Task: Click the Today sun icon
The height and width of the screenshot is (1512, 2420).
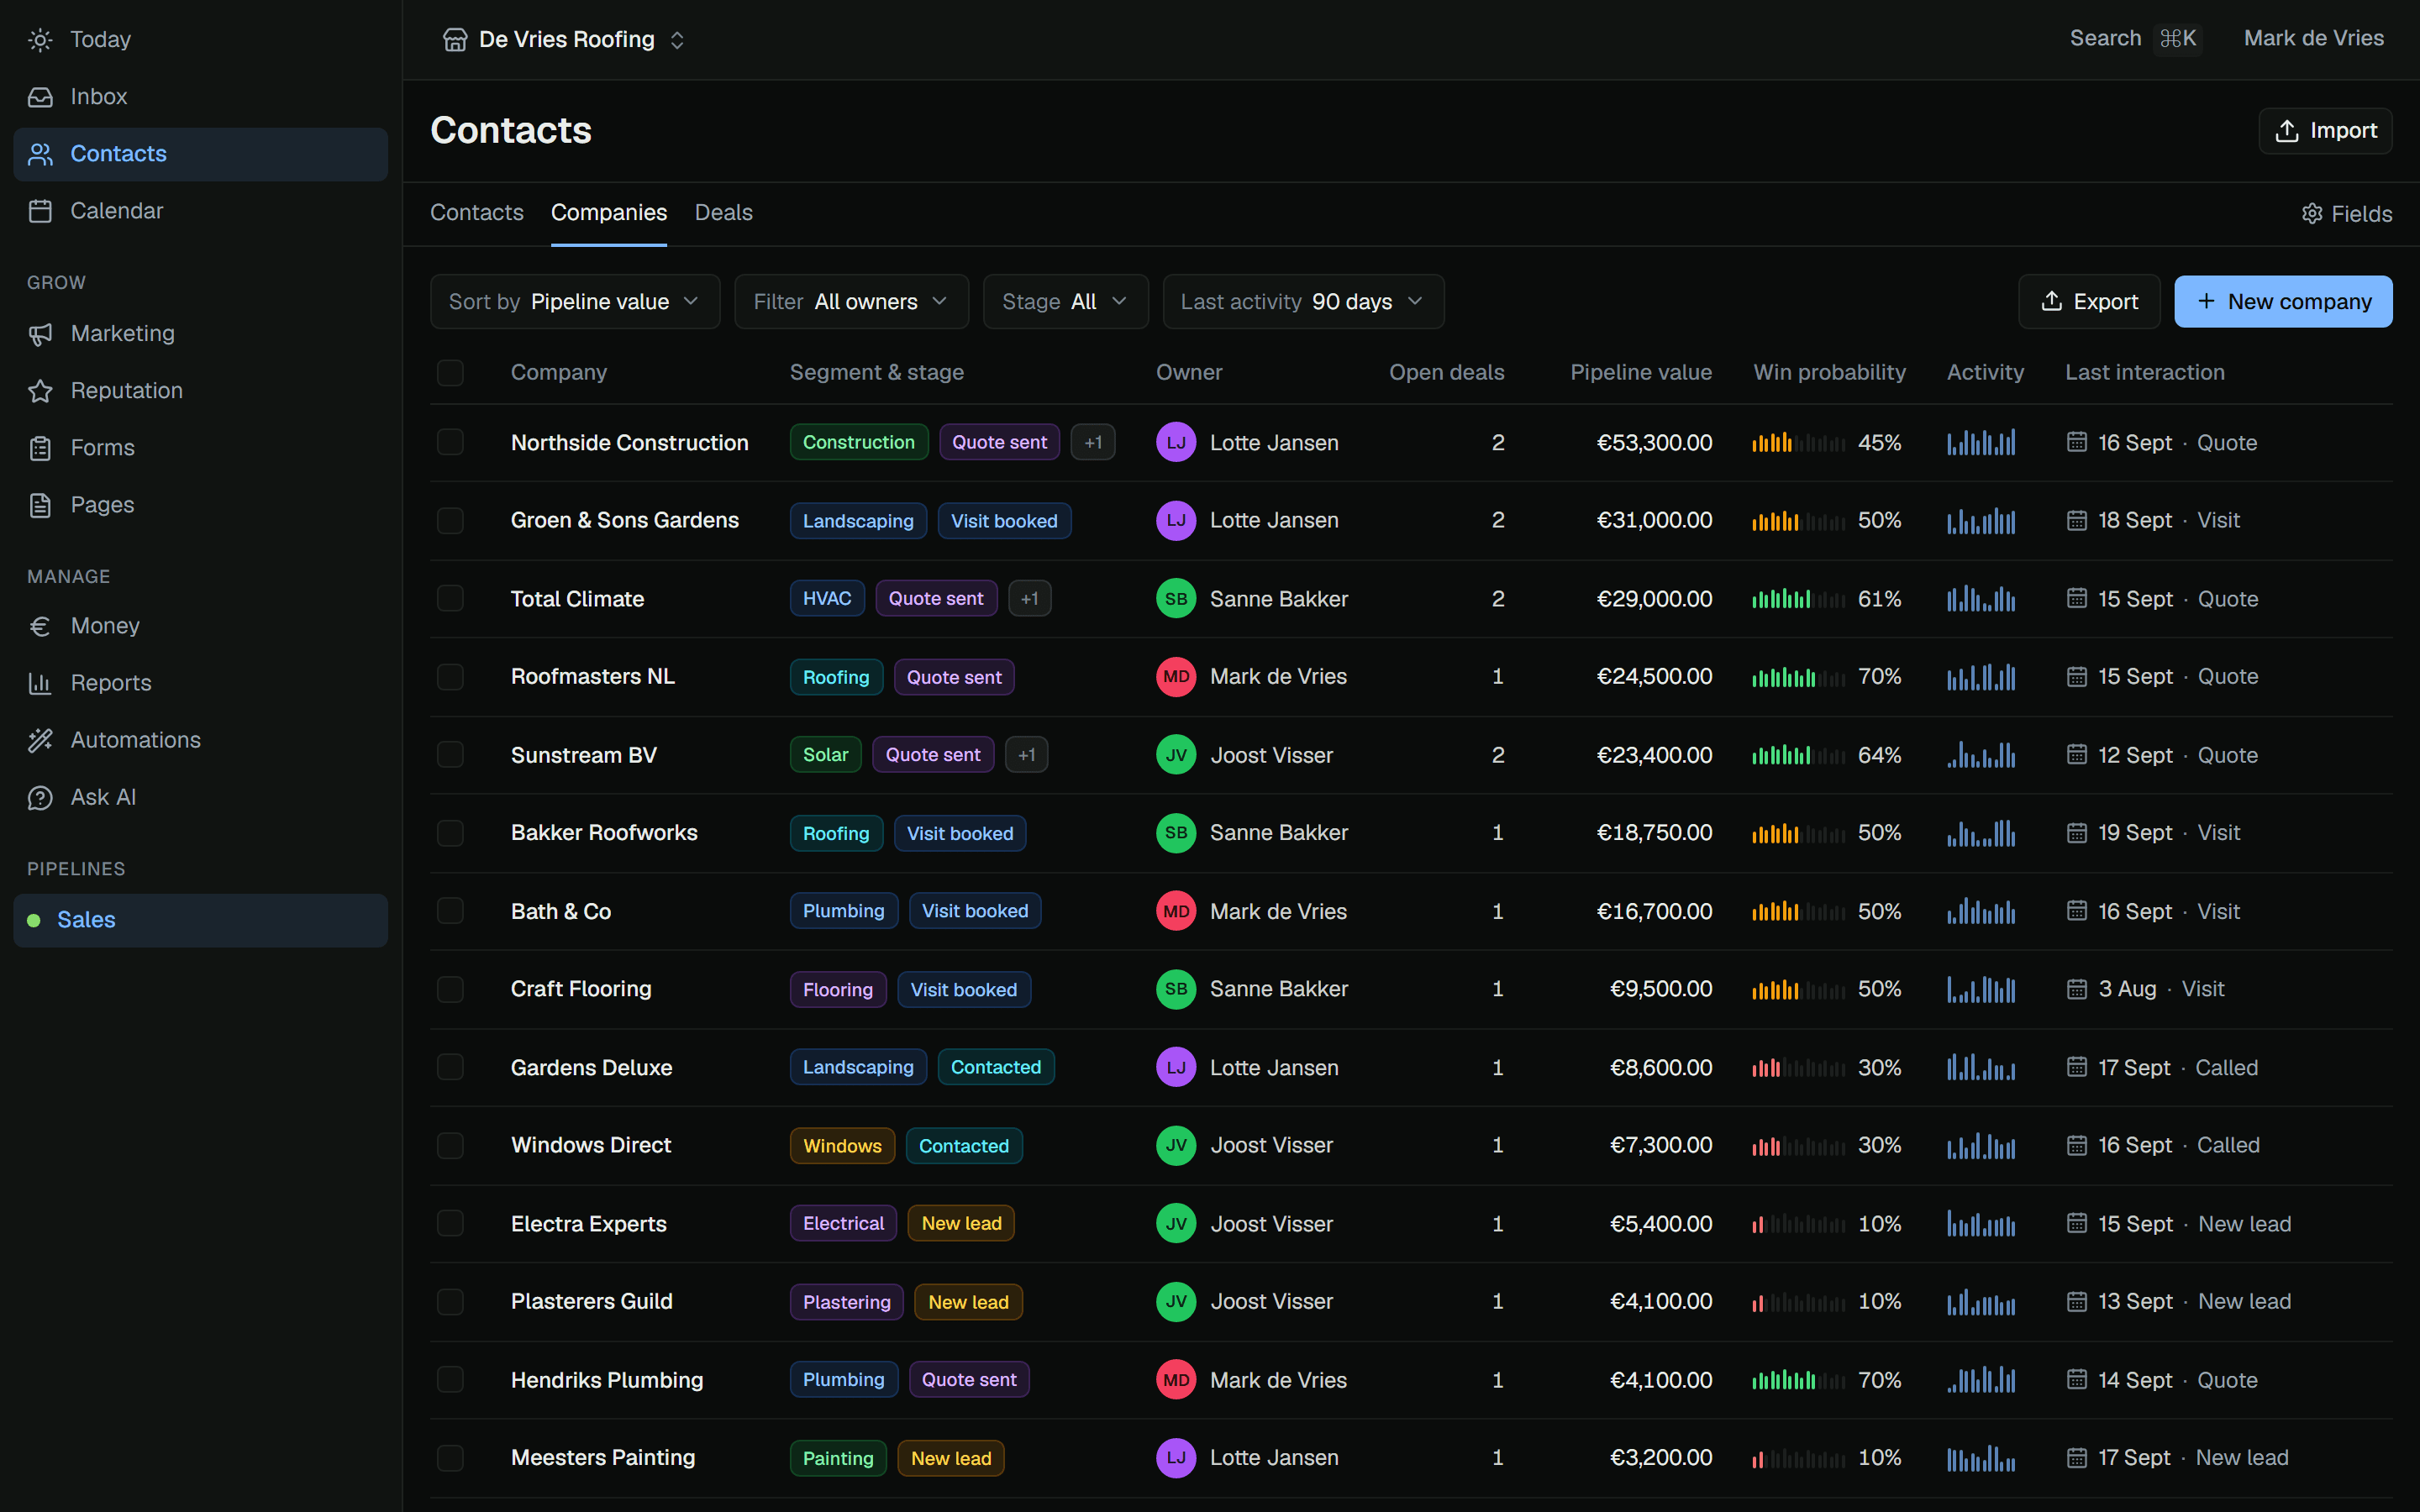Action: pos(40,40)
